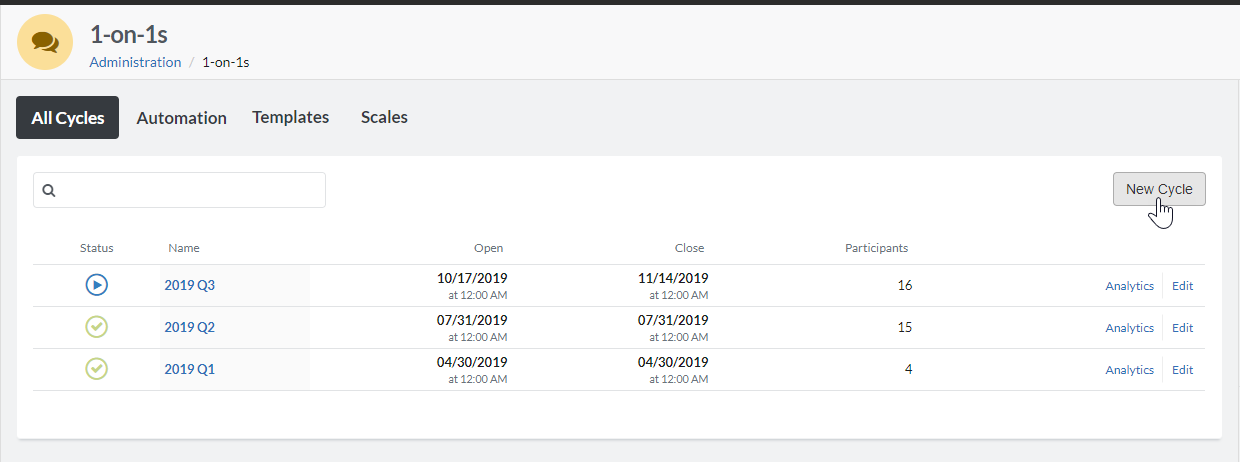Click the magnifier icon in search box
Image resolution: width=1240 pixels, height=462 pixels.
pyautogui.click(x=49, y=190)
